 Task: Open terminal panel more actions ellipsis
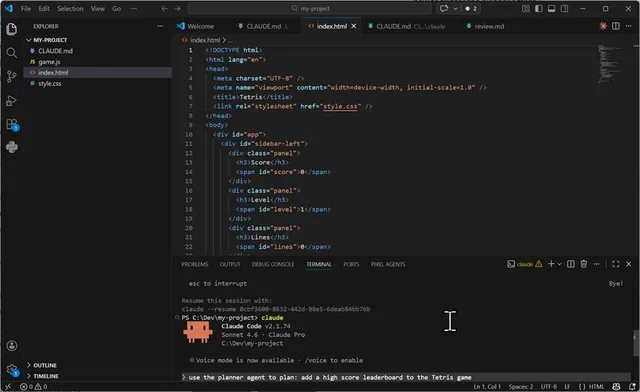click(596, 264)
